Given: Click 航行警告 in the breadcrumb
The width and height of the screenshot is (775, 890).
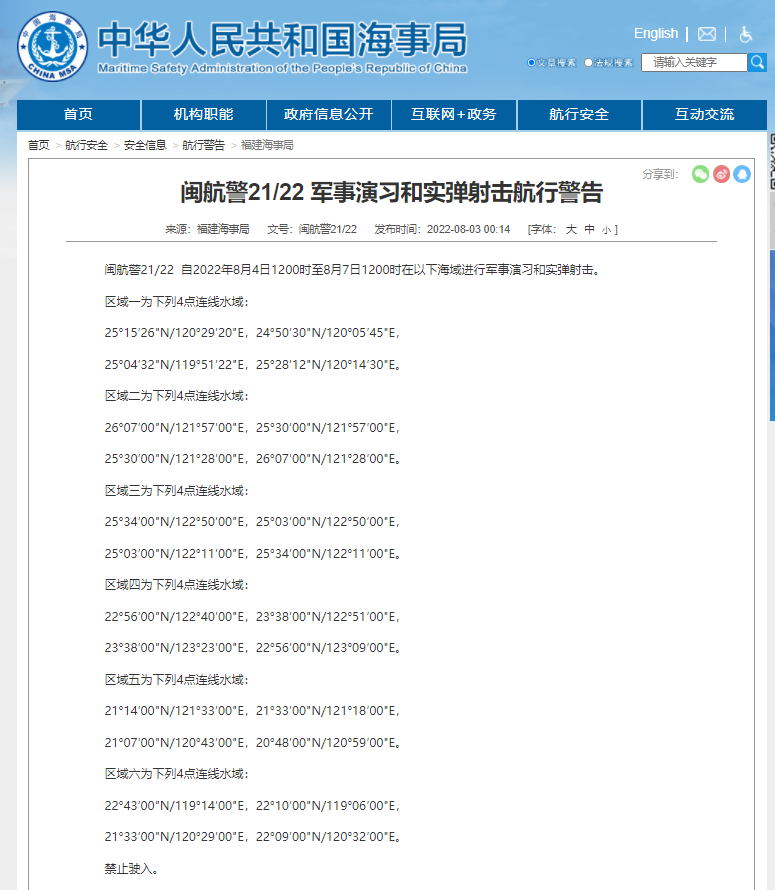Looking at the screenshot, I should tap(204, 146).
